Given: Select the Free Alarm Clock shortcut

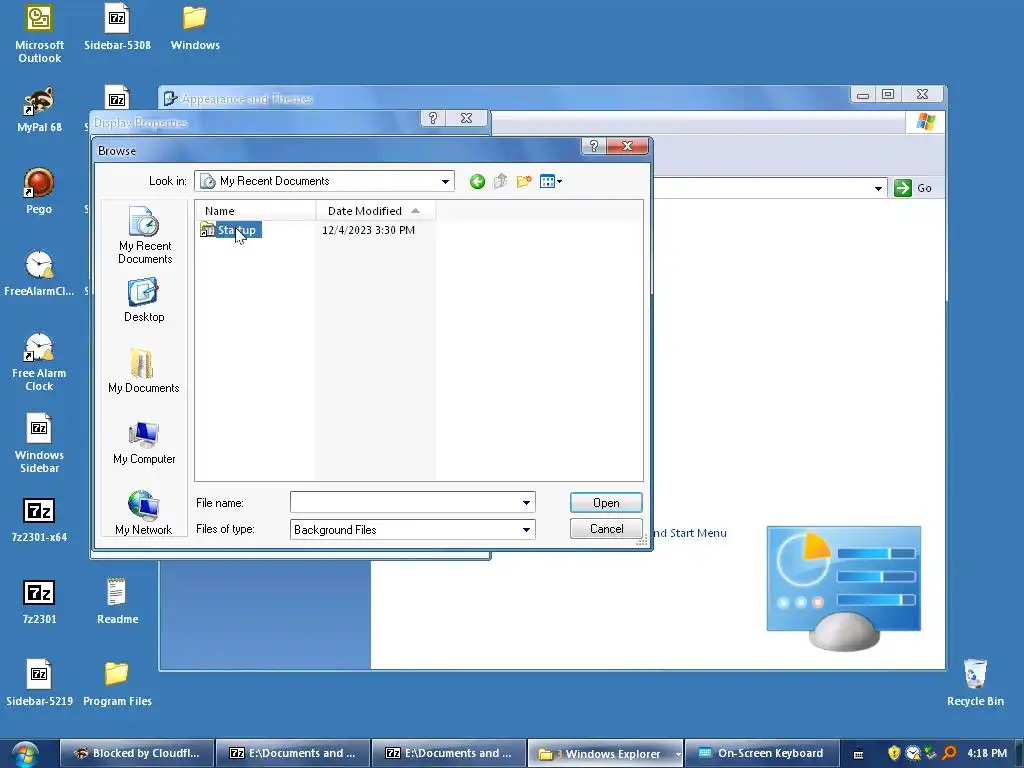Looking at the screenshot, I should (x=39, y=361).
